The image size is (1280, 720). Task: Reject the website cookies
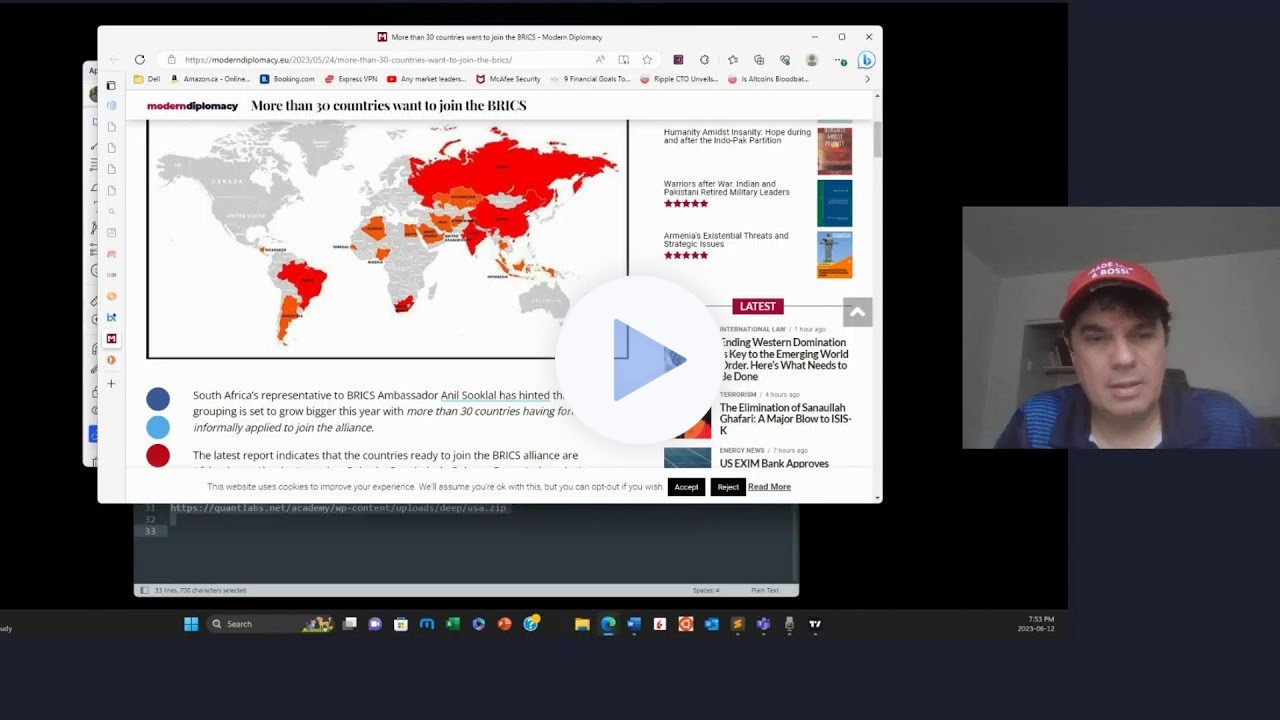coord(728,487)
